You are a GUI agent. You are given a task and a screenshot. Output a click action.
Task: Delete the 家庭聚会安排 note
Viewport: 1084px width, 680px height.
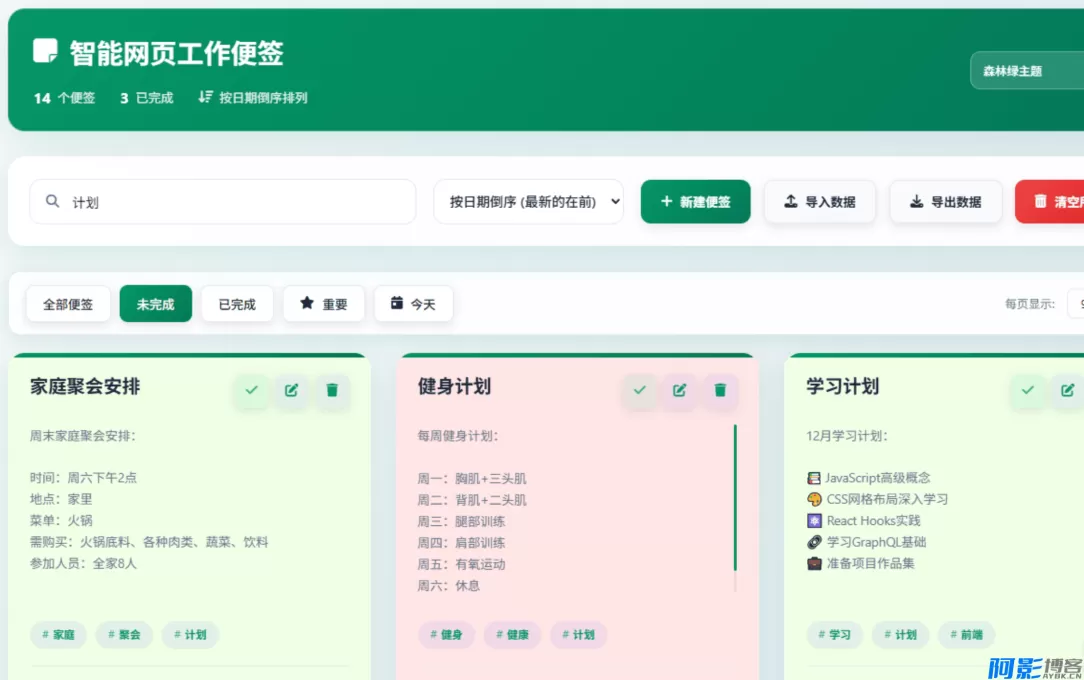[x=332, y=391]
